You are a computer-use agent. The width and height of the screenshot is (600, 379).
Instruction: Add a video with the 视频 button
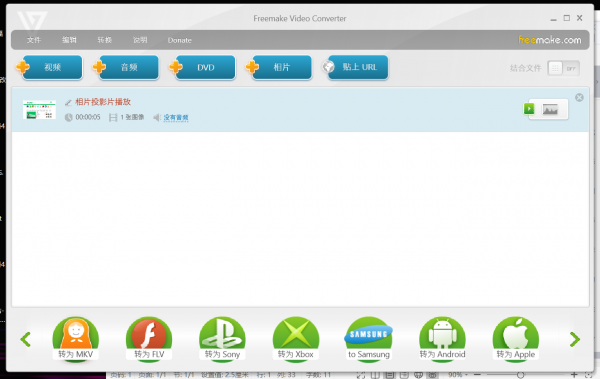tap(50, 67)
